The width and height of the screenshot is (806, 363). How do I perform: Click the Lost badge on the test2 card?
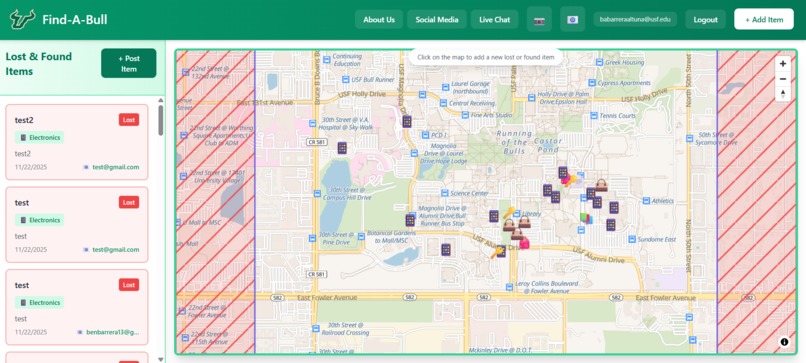[x=129, y=120]
